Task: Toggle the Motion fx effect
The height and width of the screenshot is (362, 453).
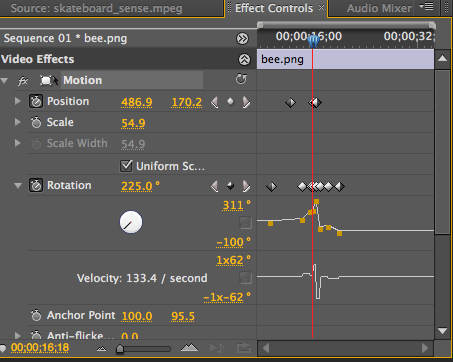Action: [x=23, y=80]
